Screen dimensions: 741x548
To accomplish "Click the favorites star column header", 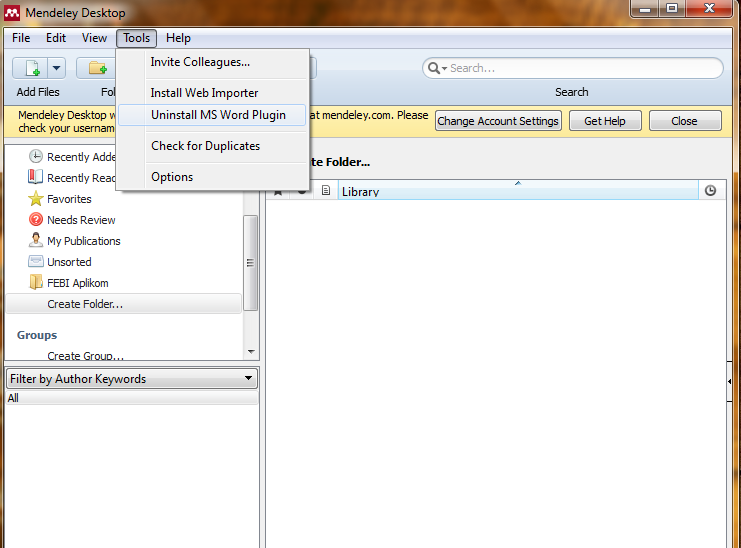I will click(278, 192).
